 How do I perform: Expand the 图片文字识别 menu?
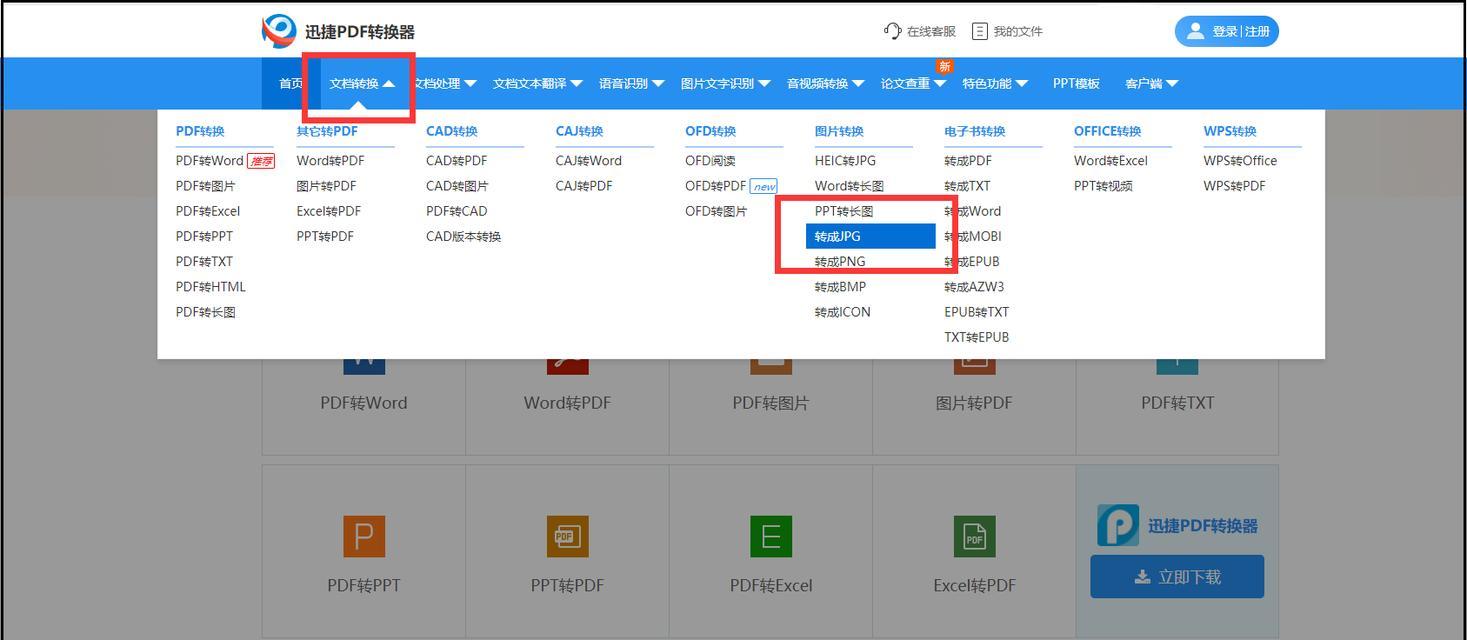(x=726, y=83)
